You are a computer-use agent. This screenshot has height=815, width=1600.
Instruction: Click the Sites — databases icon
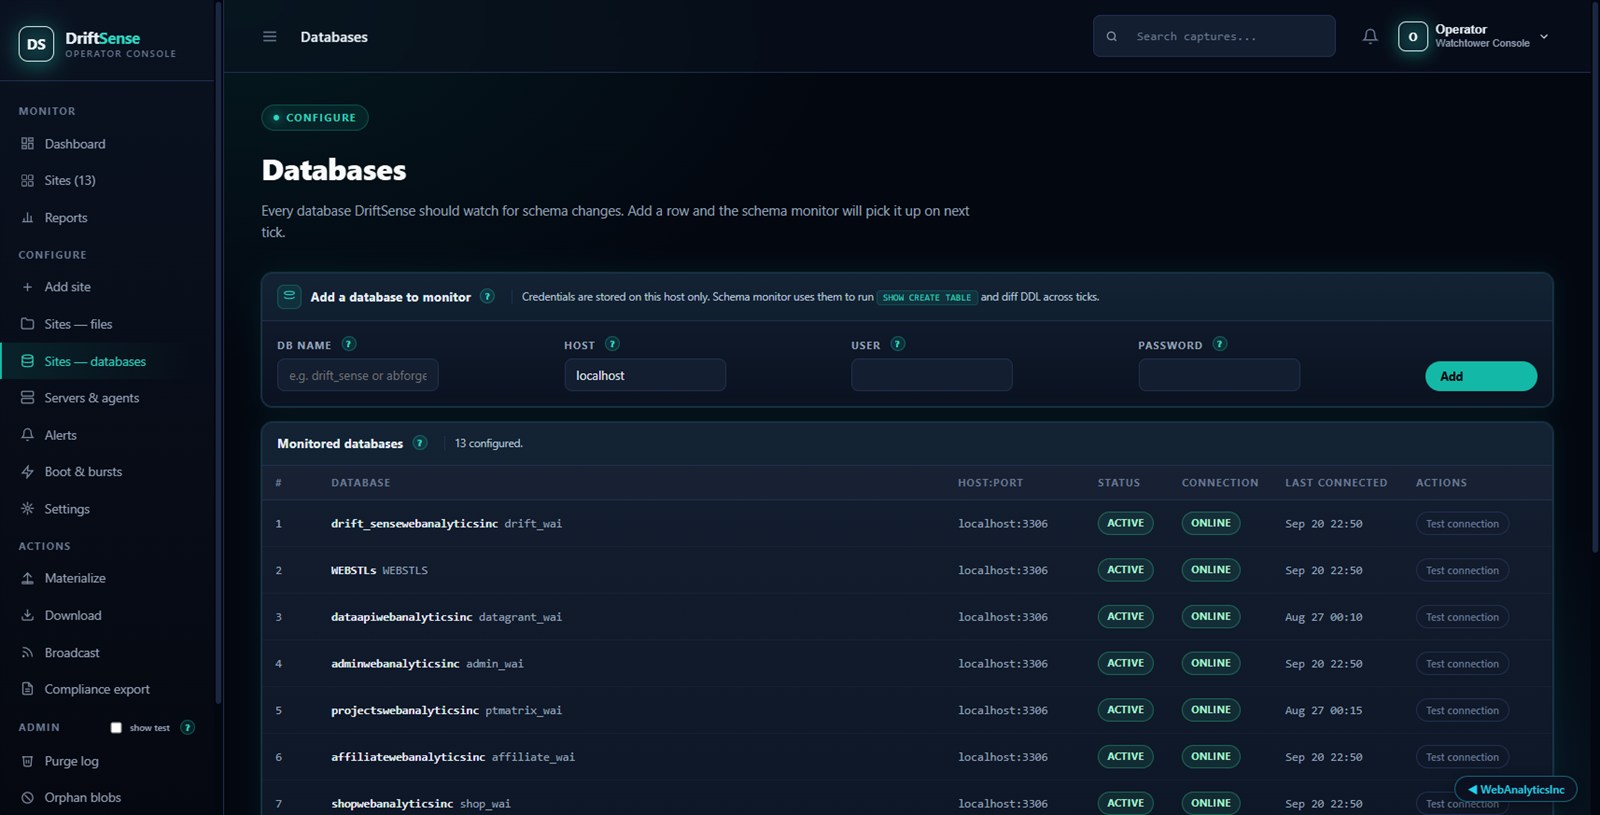[x=27, y=361]
